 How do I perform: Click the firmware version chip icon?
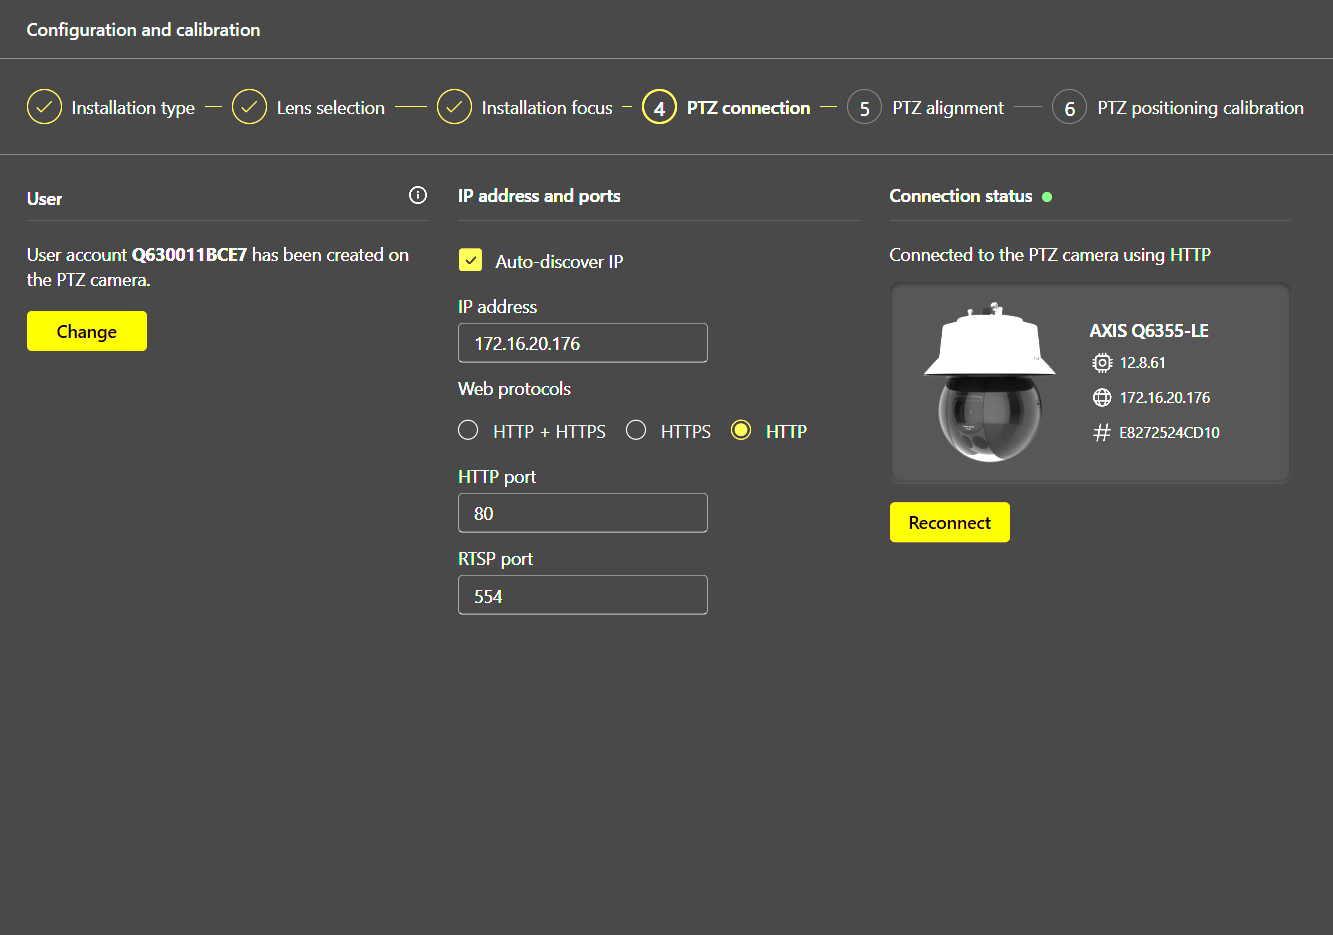coord(1102,363)
